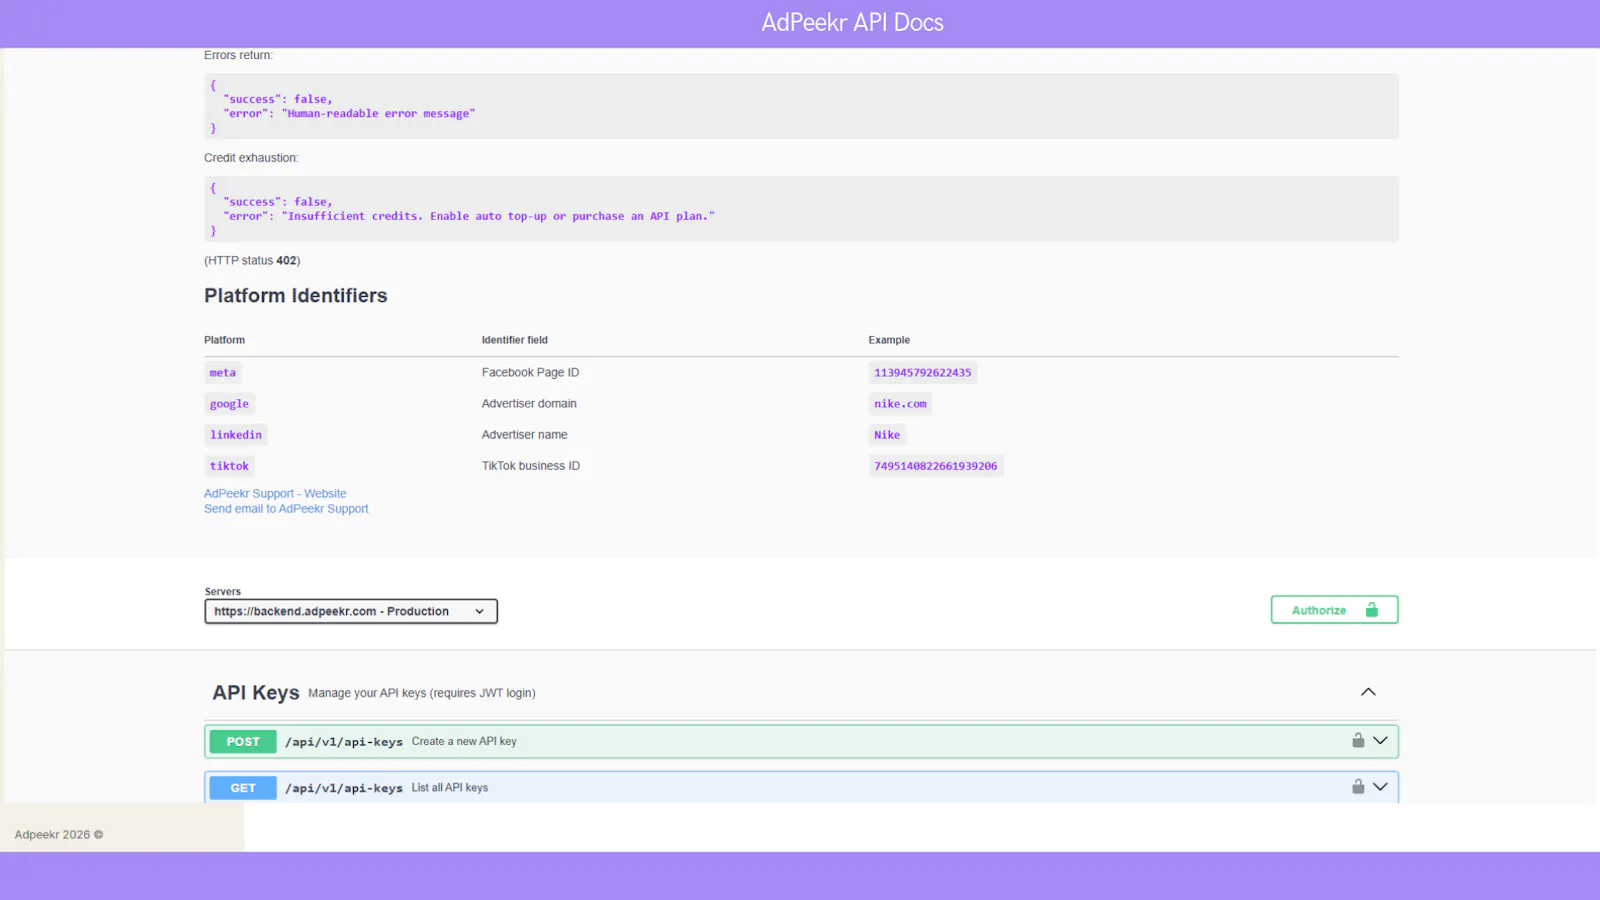Collapse the API Keys section
The width and height of the screenshot is (1600, 900).
[x=1368, y=692]
